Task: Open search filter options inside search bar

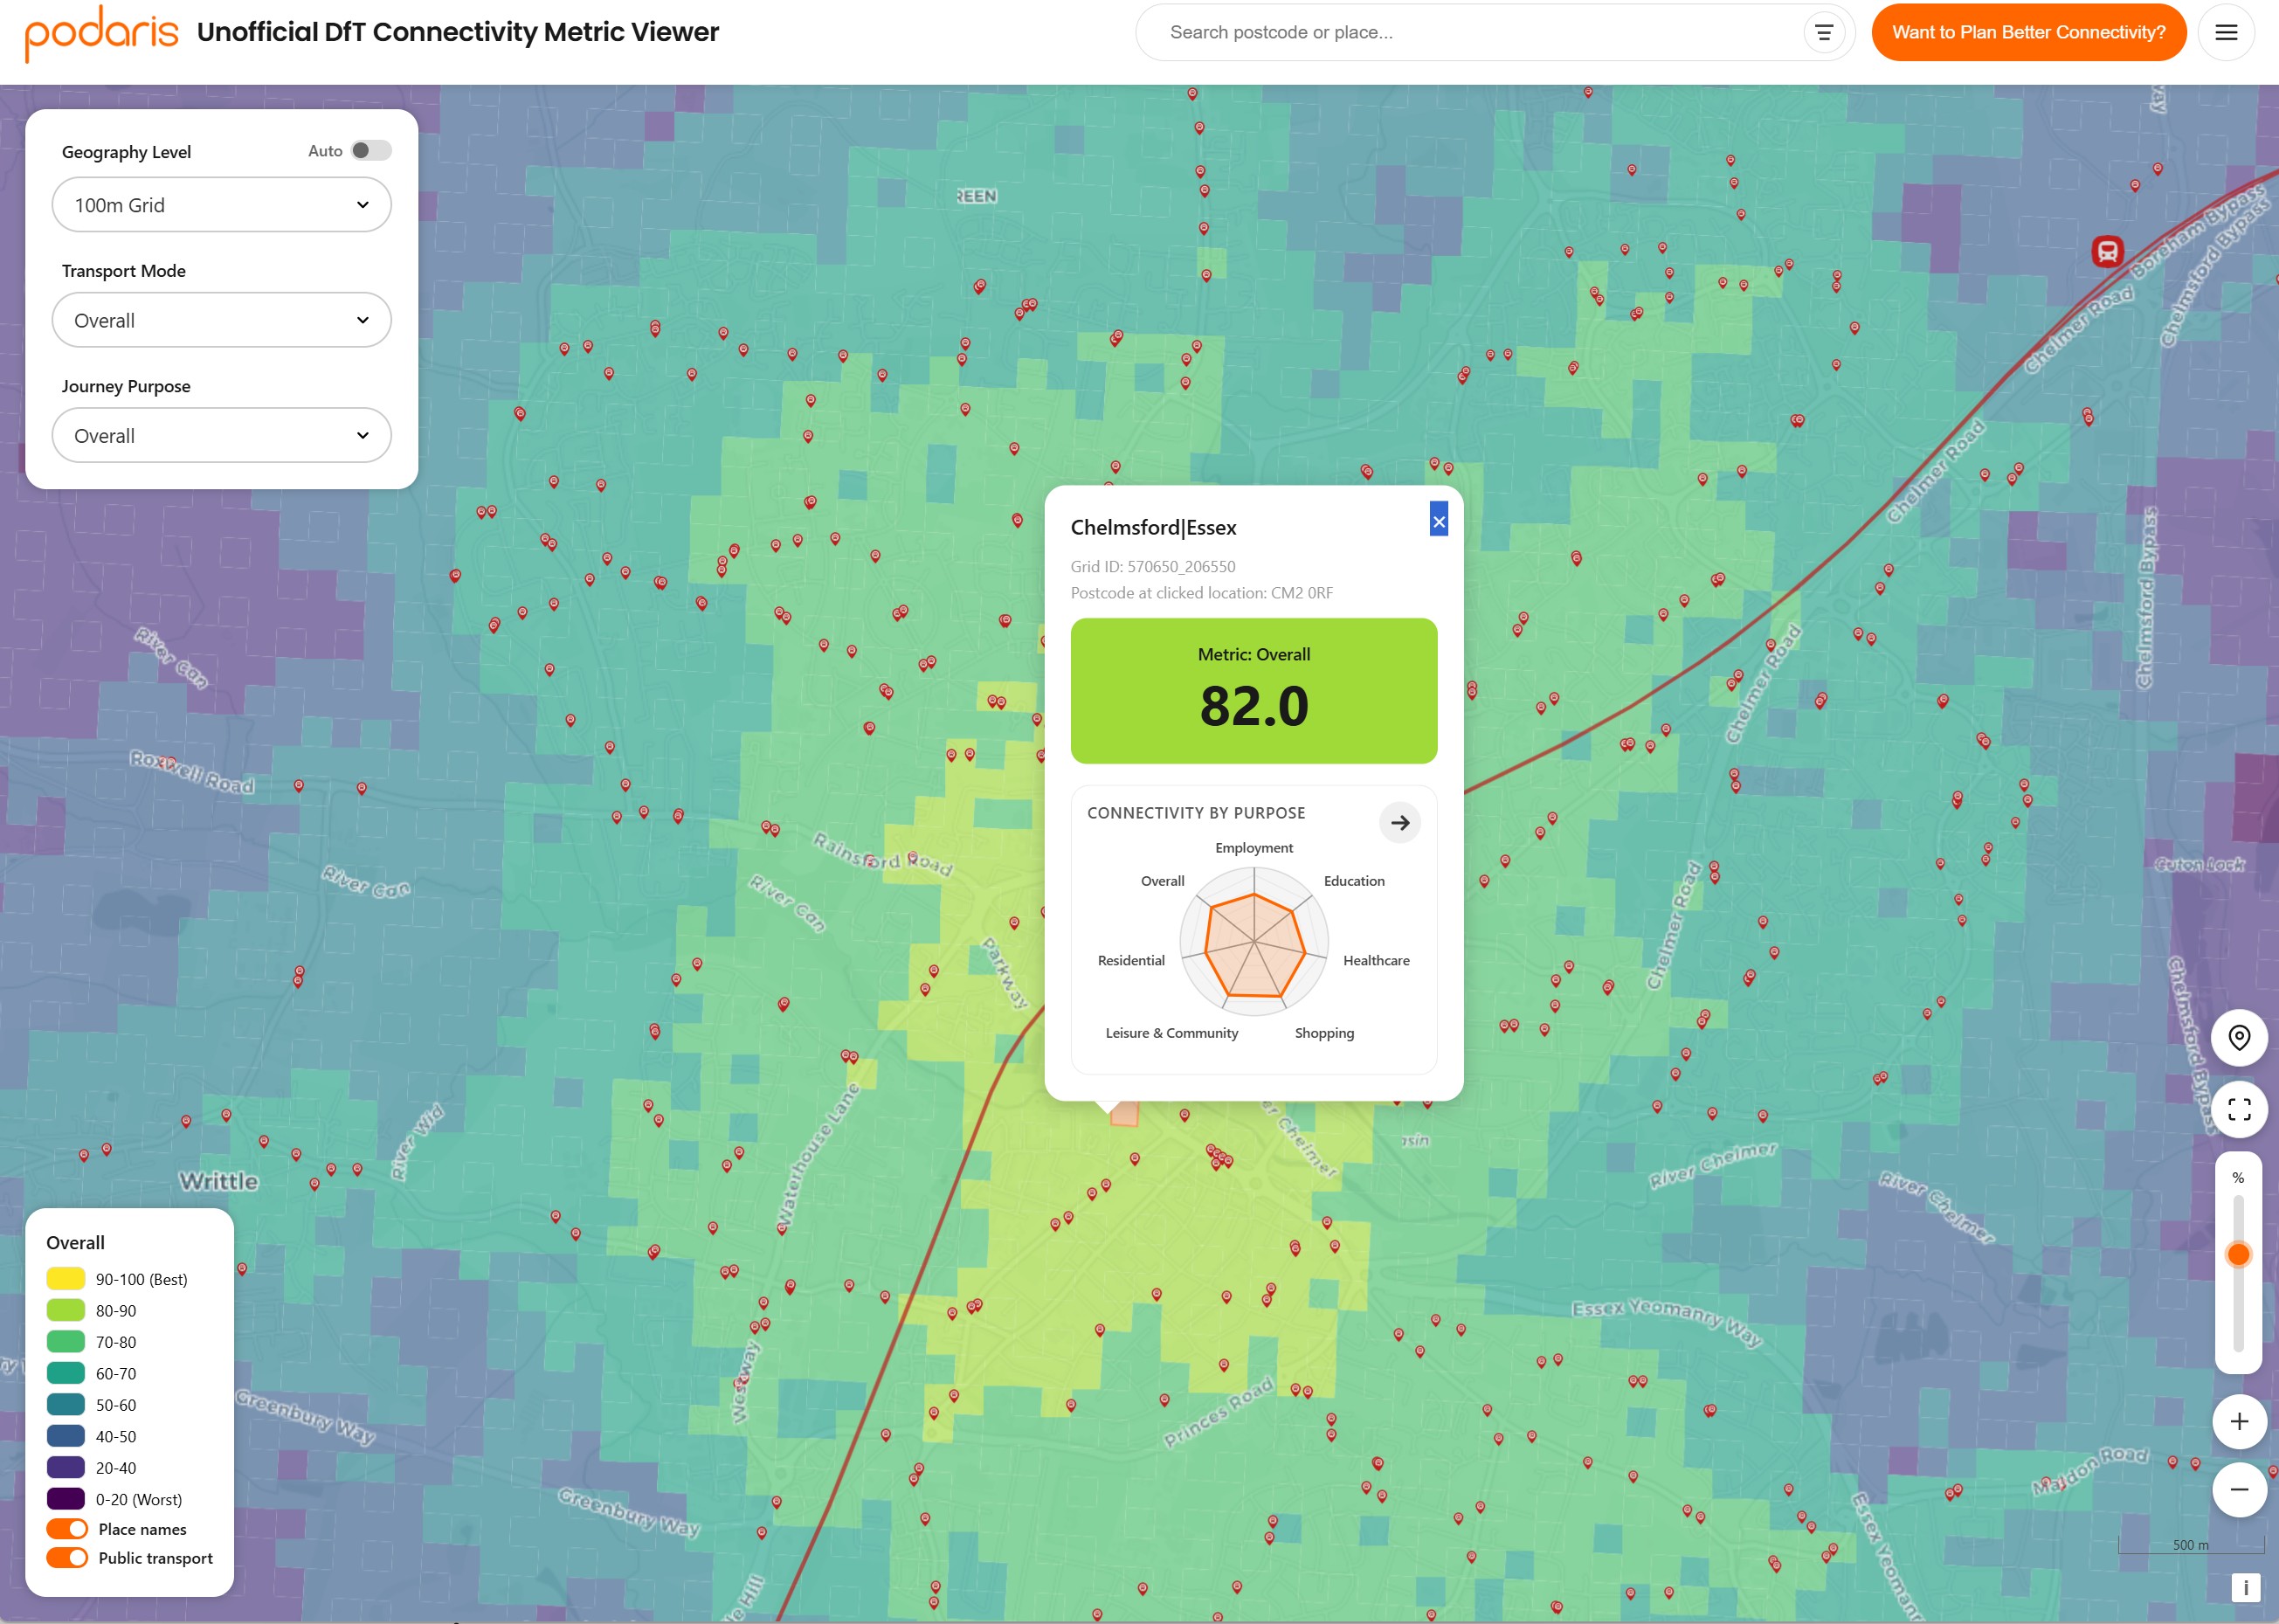Action: tap(1824, 31)
